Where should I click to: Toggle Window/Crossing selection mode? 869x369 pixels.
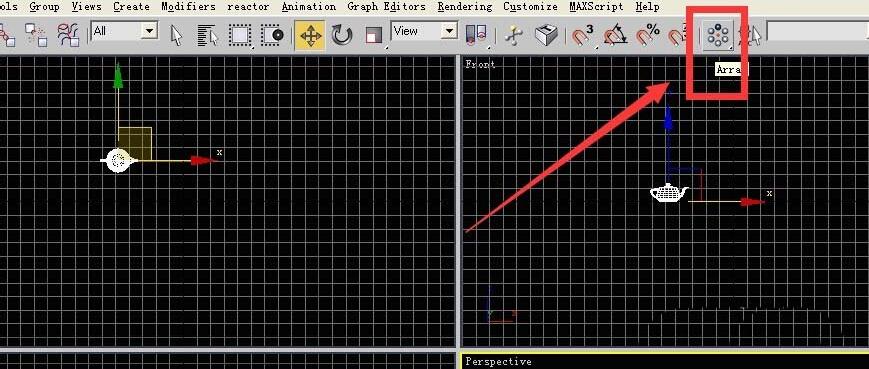(272, 36)
